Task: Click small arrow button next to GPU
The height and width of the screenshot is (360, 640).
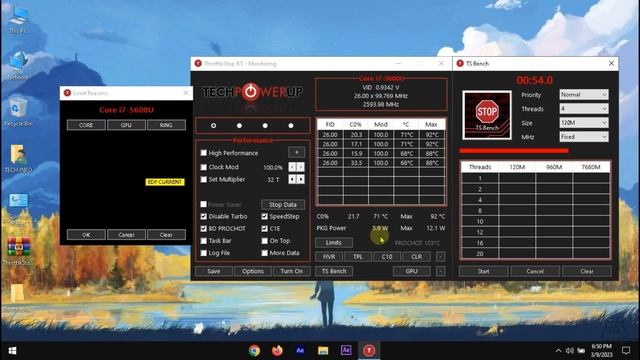Action: [x=440, y=271]
